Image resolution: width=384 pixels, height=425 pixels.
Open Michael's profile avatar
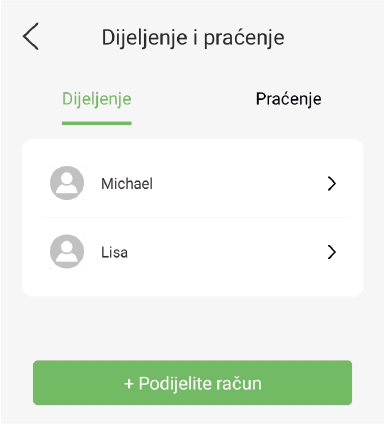click(x=67, y=183)
